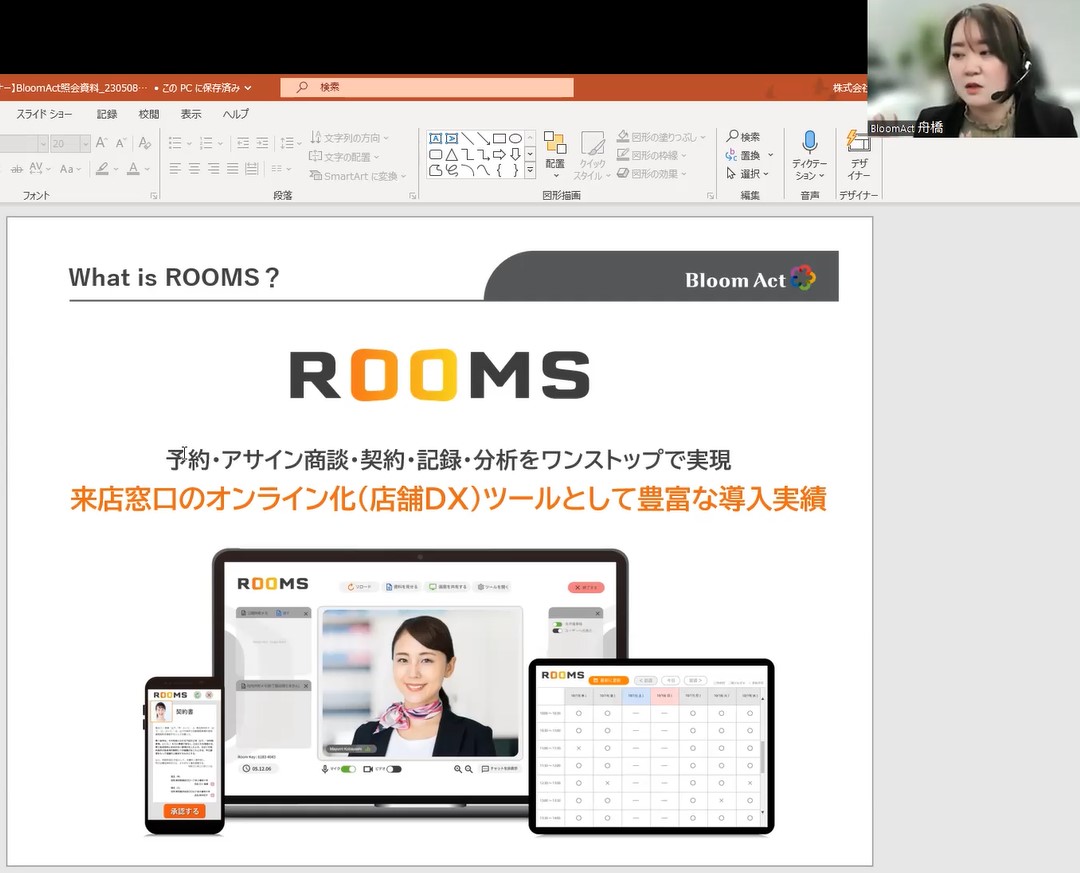The width and height of the screenshot is (1080, 873).
Task: Switch to the 校閲 tab
Action: [x=149, y=114]
